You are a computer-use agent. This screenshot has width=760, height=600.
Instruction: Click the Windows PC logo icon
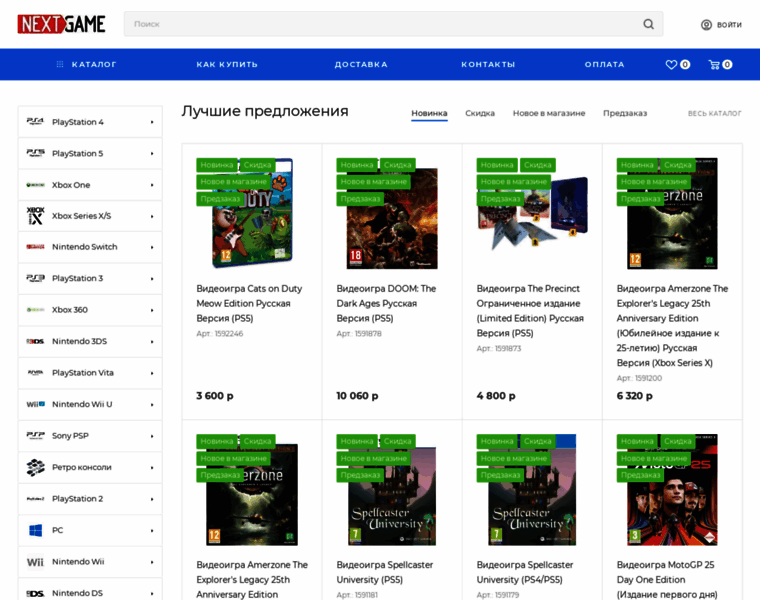click(x=35, y=530)
